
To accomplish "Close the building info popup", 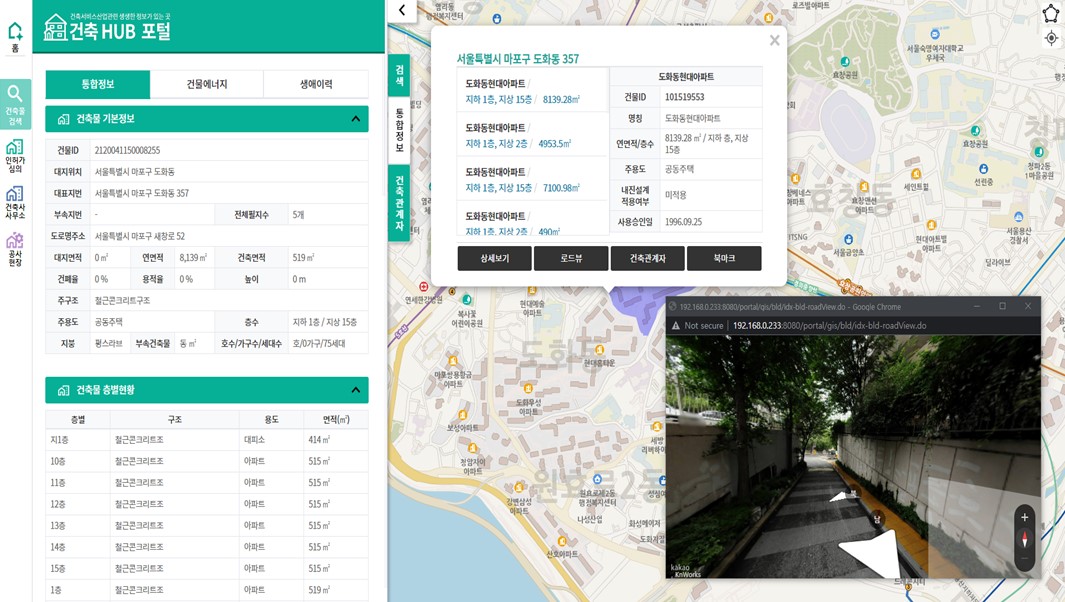I will [774, 41].
